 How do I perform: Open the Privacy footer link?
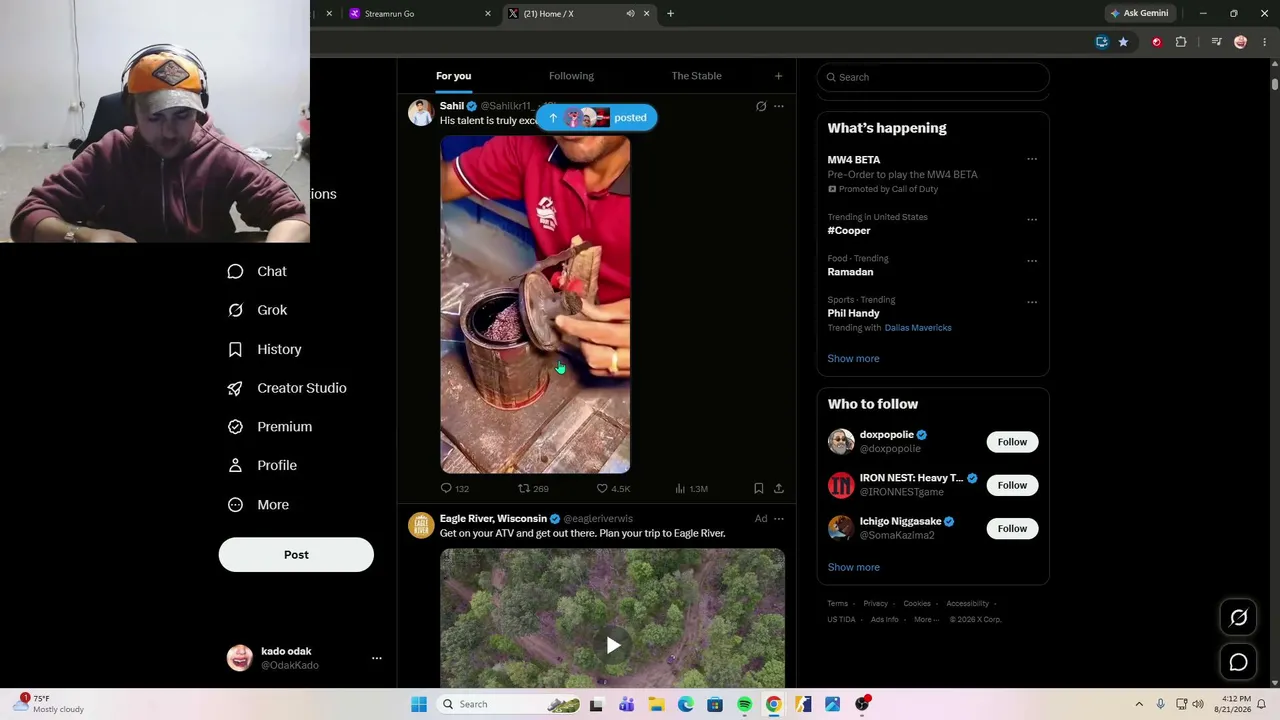pos(875,604)
